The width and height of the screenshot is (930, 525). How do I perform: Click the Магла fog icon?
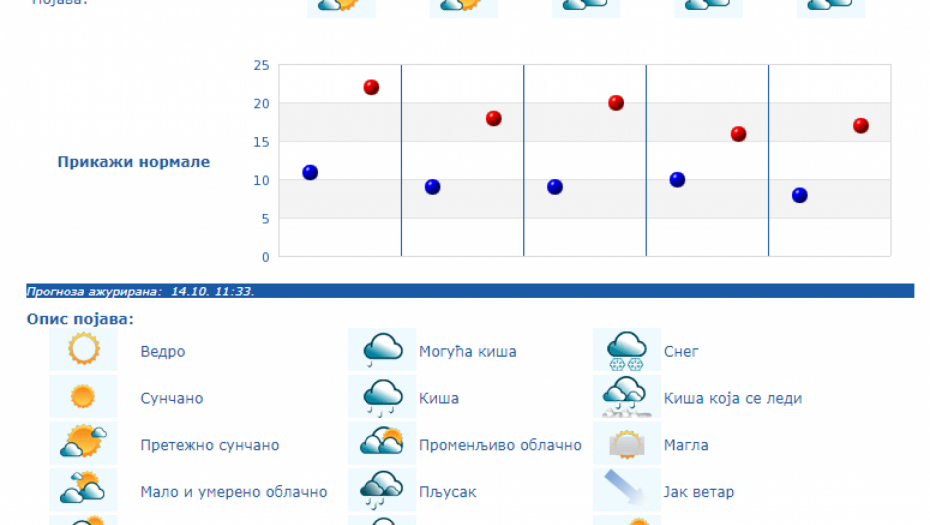pos(627,443)
